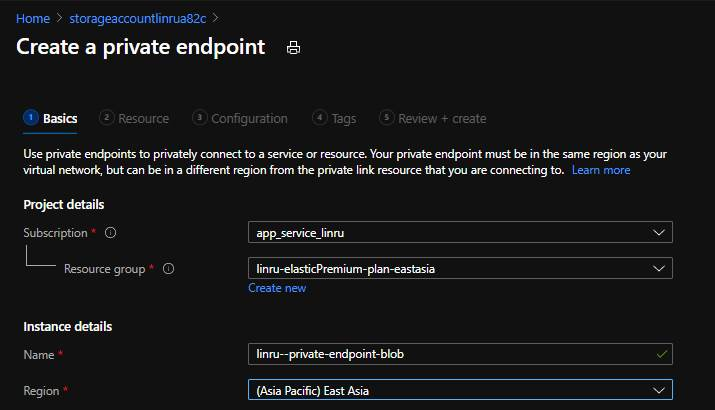Click the Resource step number icon

pyautogui.click(x=107, y=118)
